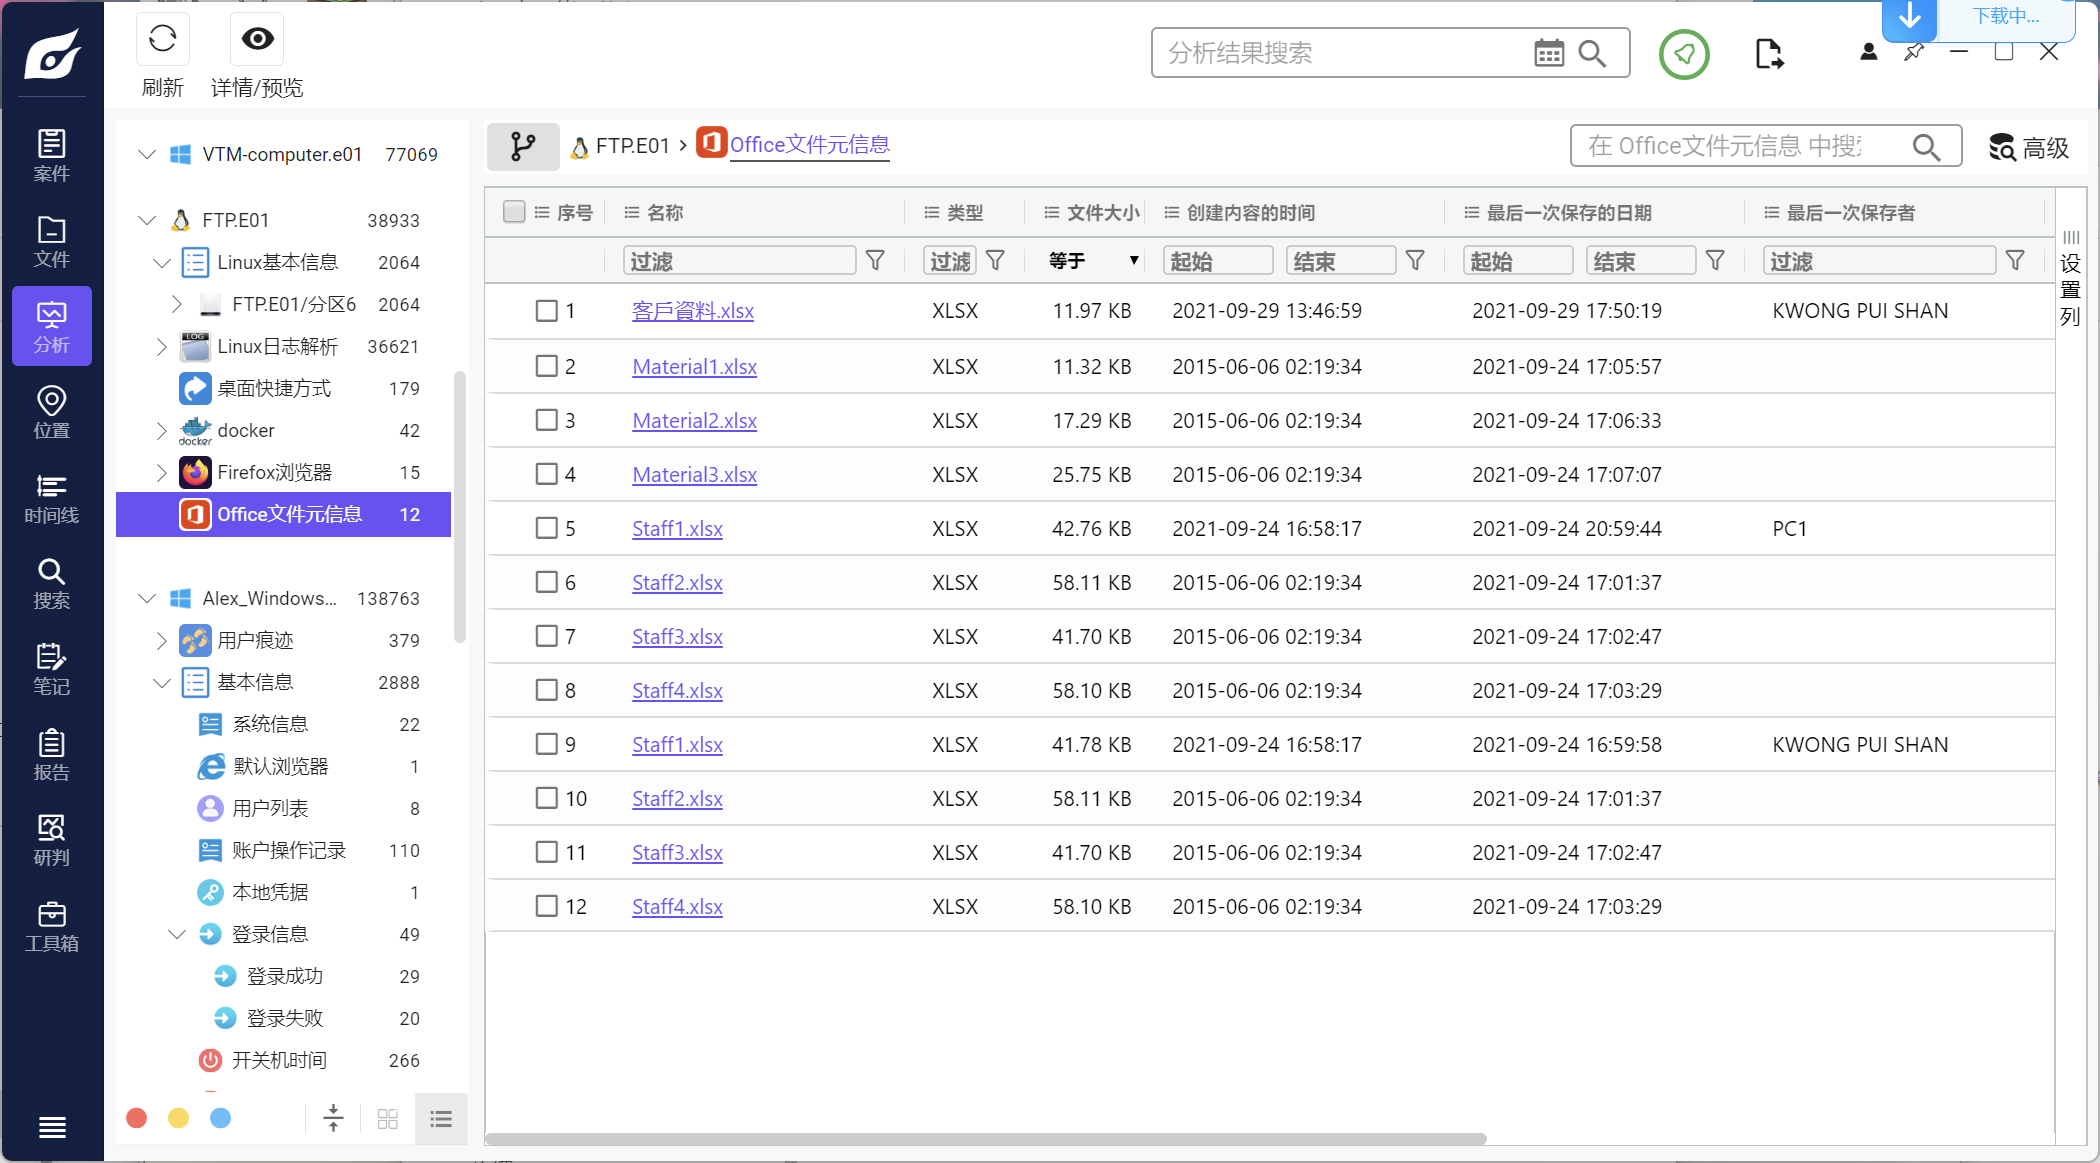Click the download arrow icon

click(x=1909, y=17)
